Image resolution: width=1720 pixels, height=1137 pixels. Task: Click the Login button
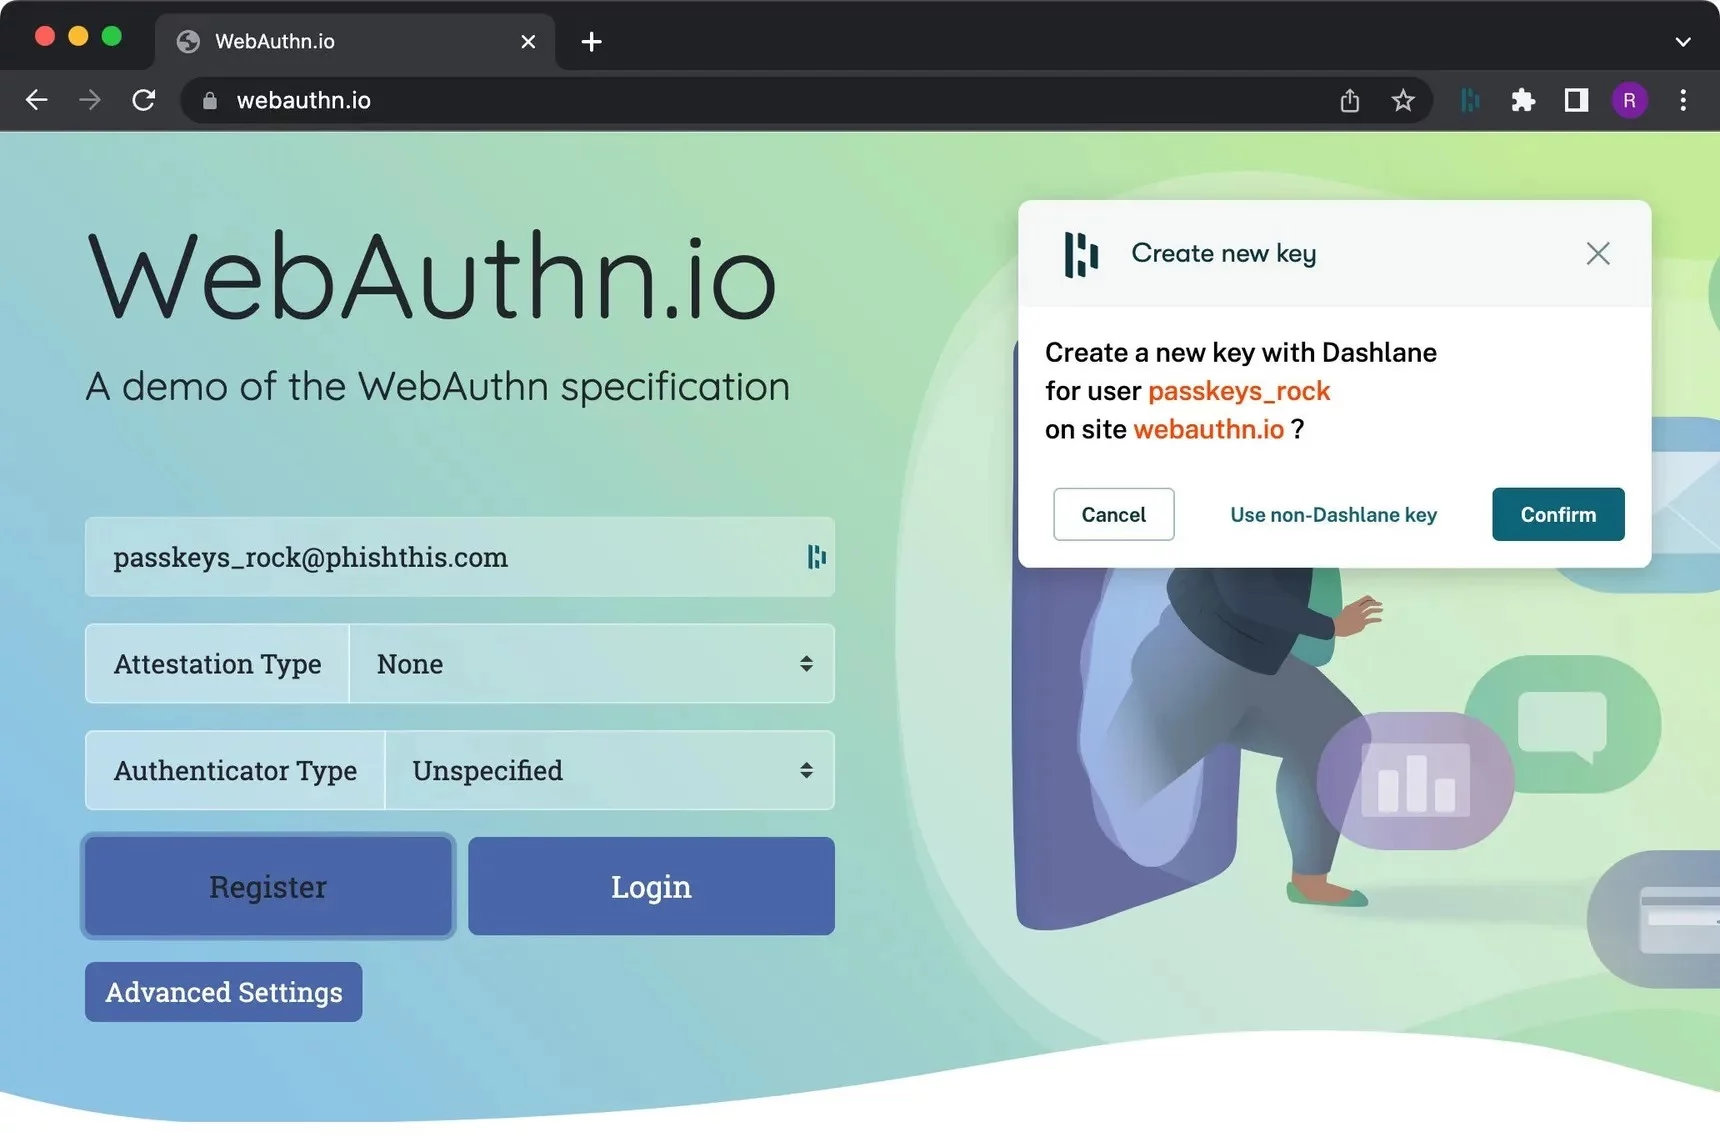click(x=651, y=886)
